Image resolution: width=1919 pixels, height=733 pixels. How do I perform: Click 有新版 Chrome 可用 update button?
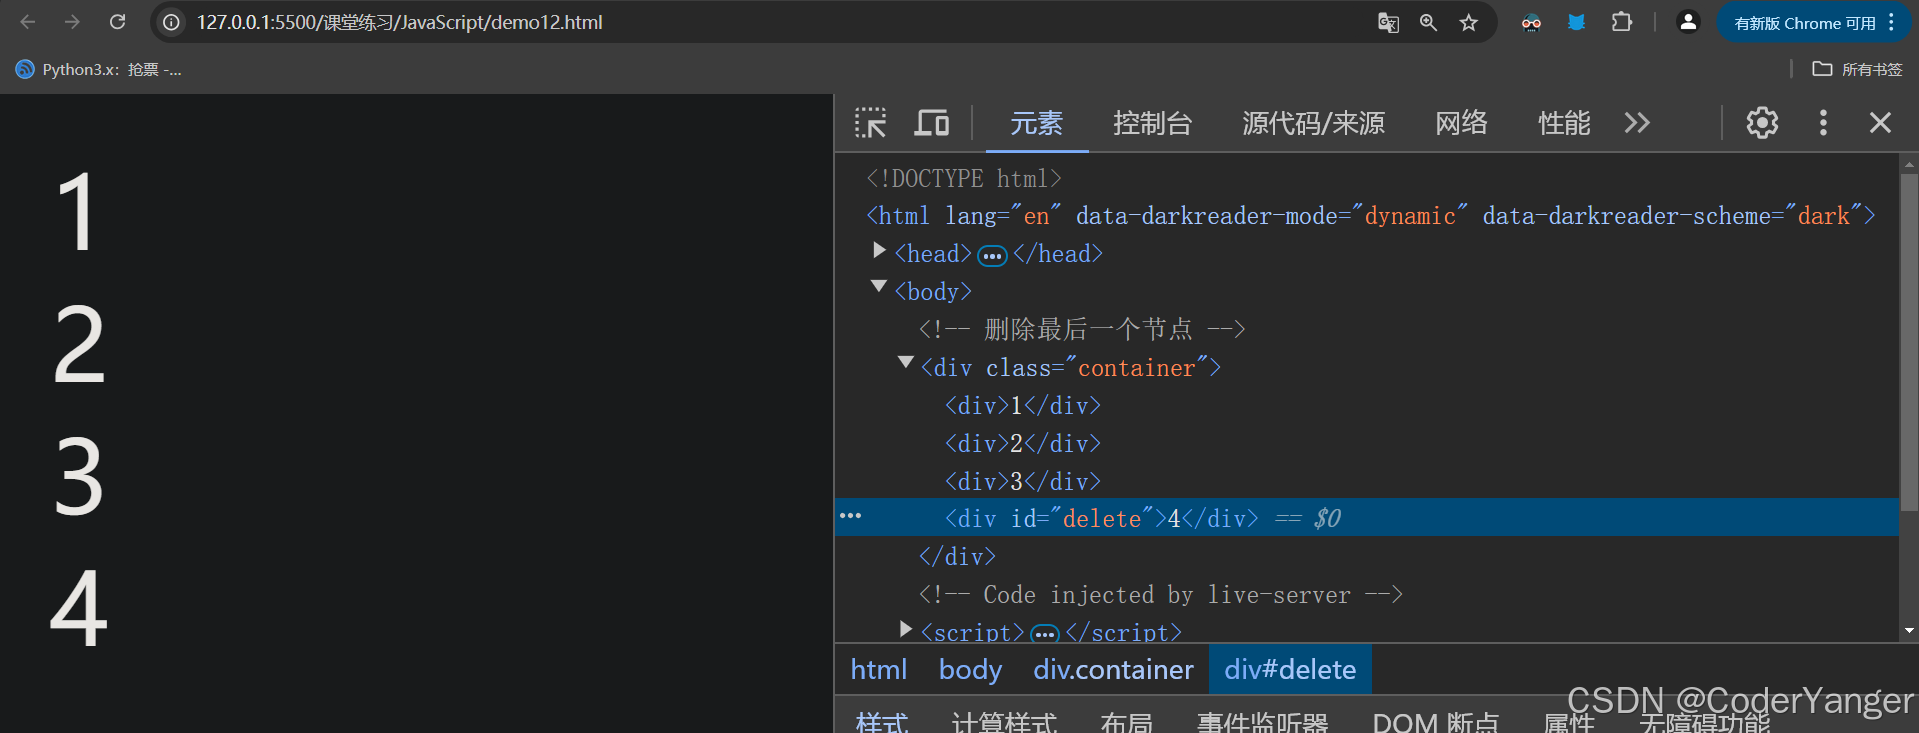coord(1805,23)
